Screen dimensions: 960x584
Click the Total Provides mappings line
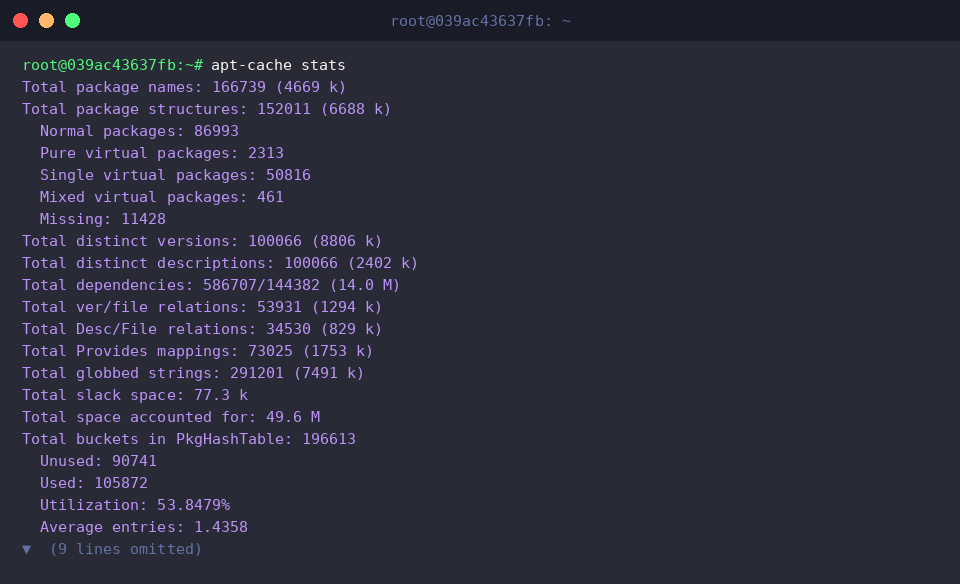pos(198,351)
